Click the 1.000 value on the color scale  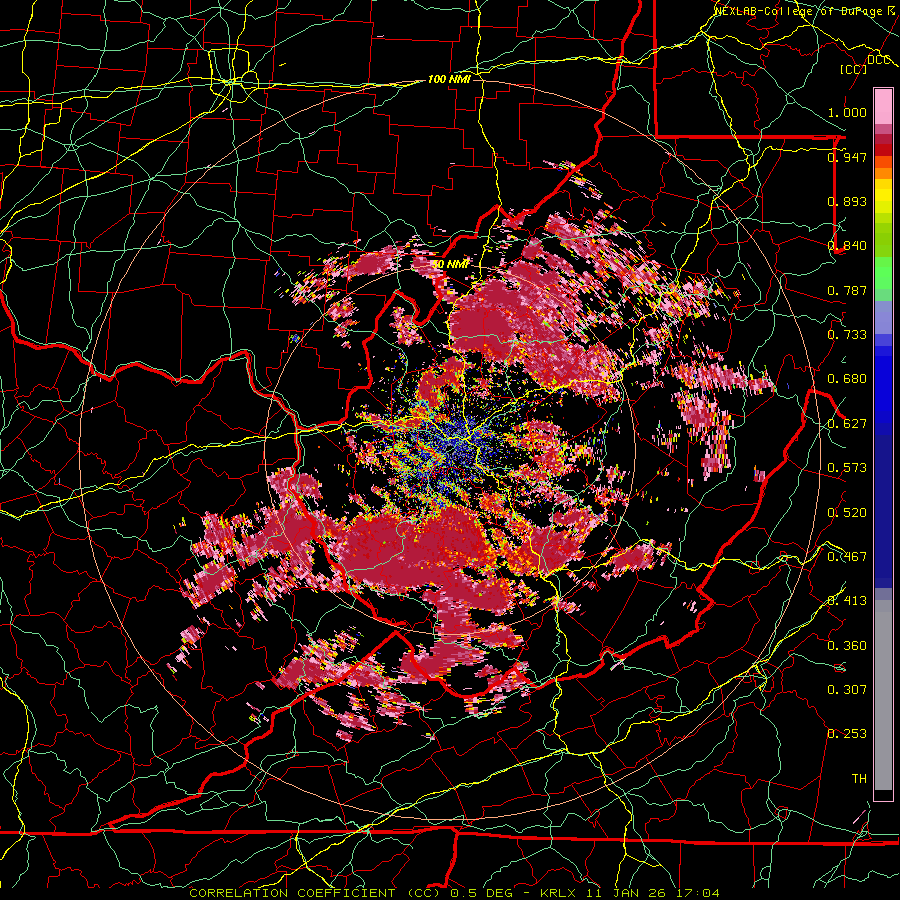847,112
